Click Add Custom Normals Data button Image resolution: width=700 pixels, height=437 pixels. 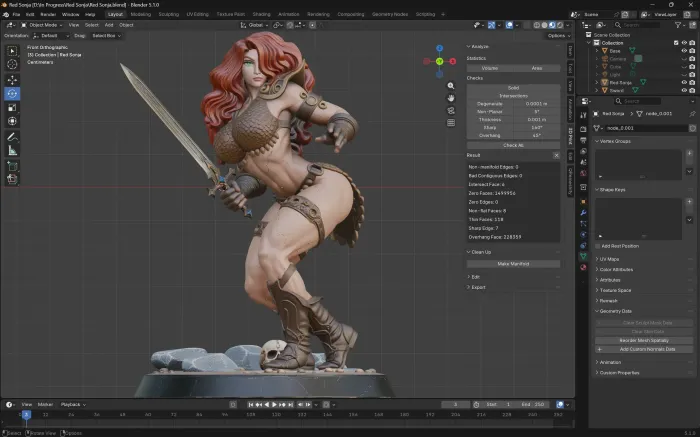pos(644,349)
